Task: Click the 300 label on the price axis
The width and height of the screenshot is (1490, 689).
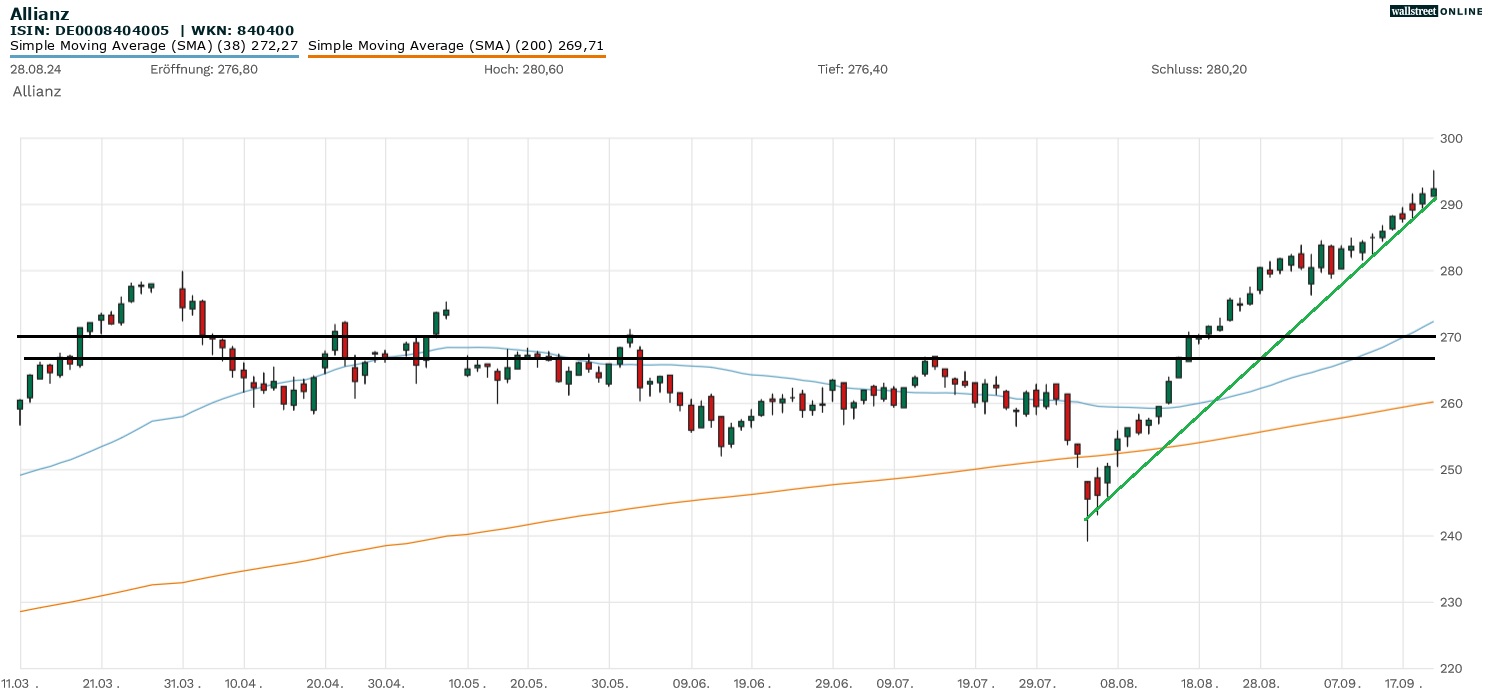Action: pyautogui.click(x=1451, y=139)
